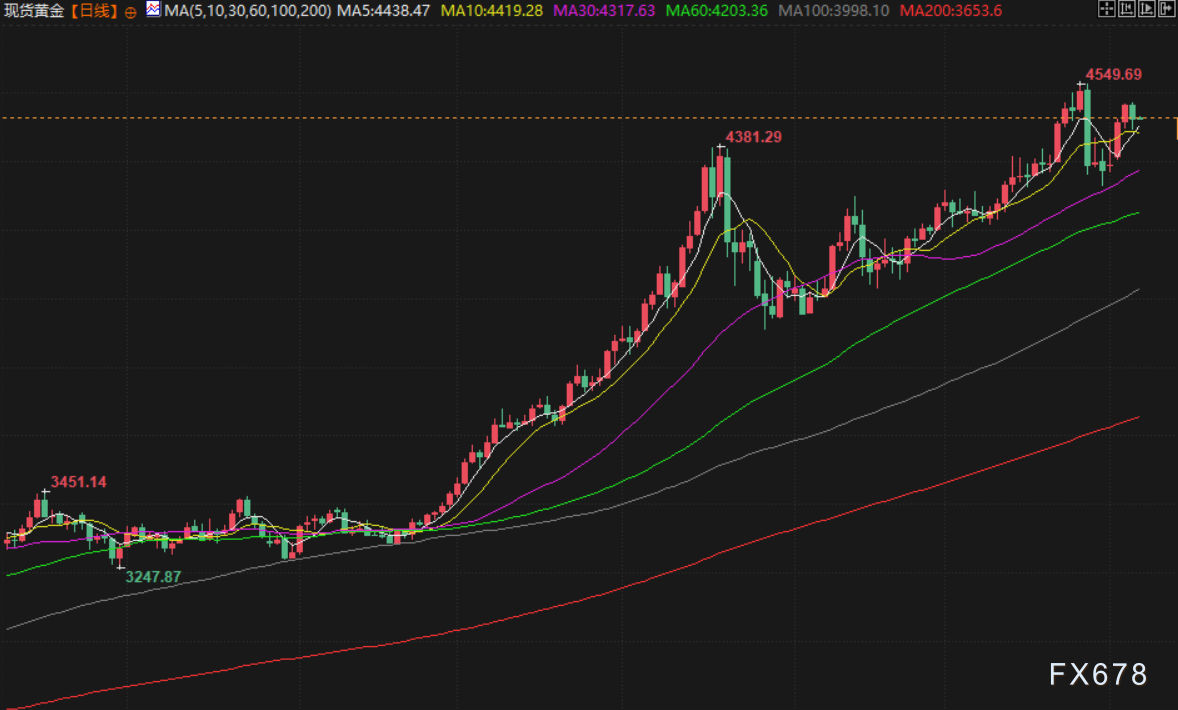Click the magenta MA30 legend label

(x=603, y=11)
